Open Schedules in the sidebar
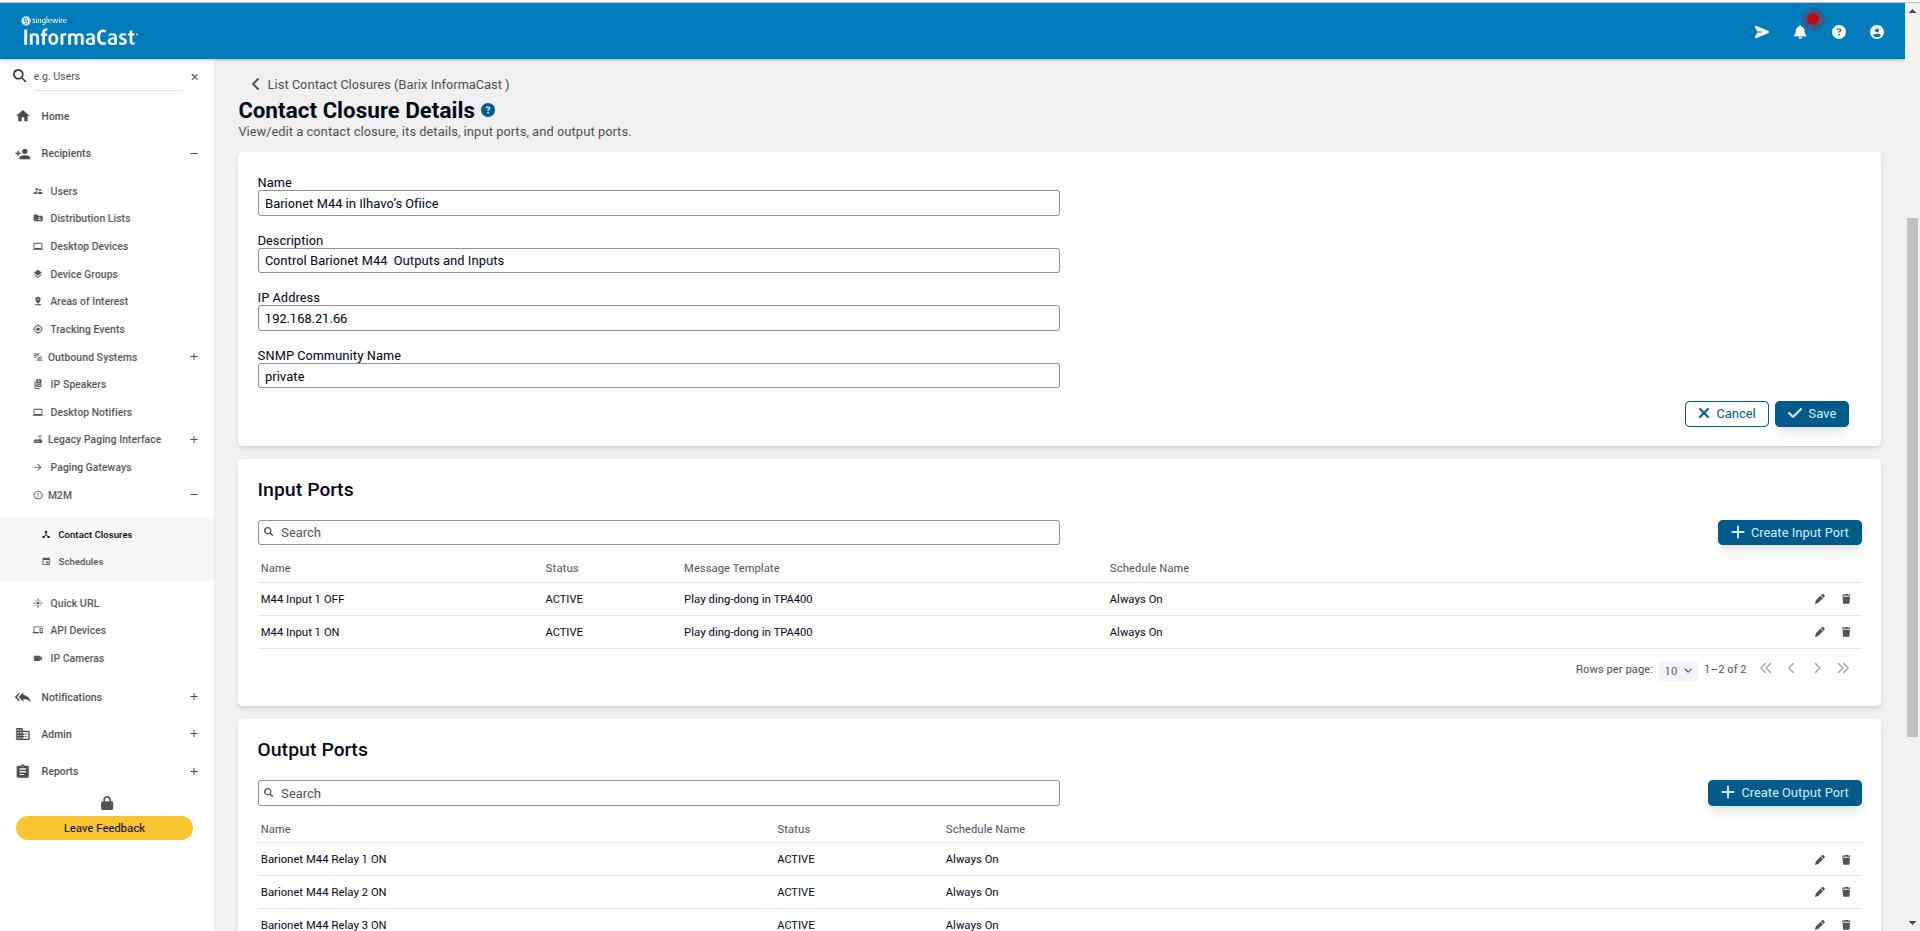This screenshot has width=1920, height=931. [80, 562]
